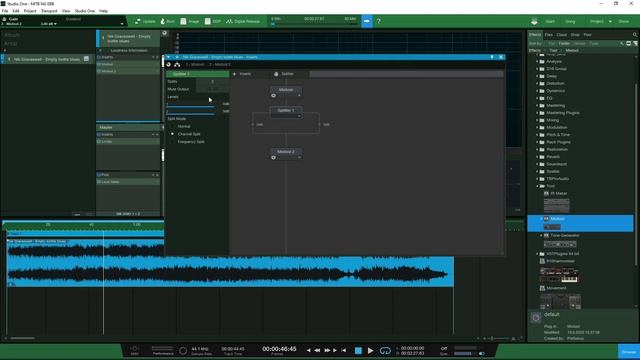Toggle the Loop button in transport
The image size is (640, 360).
tap(385, 351)
